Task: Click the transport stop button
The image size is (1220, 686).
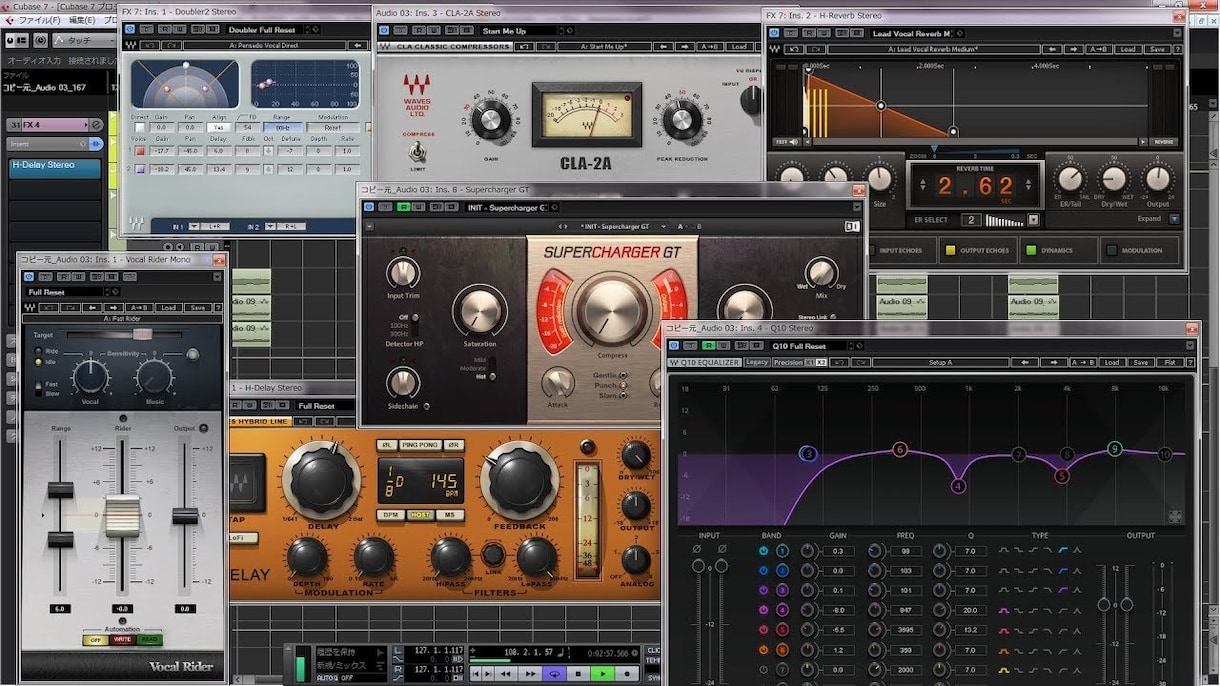Action: [578, 673]
